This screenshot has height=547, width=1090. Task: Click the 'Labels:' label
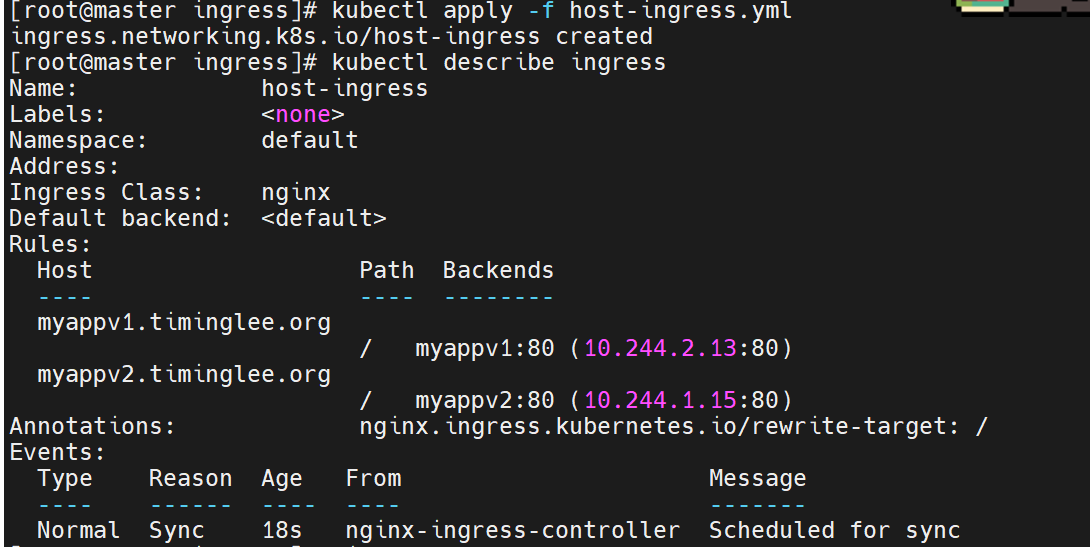57,114
